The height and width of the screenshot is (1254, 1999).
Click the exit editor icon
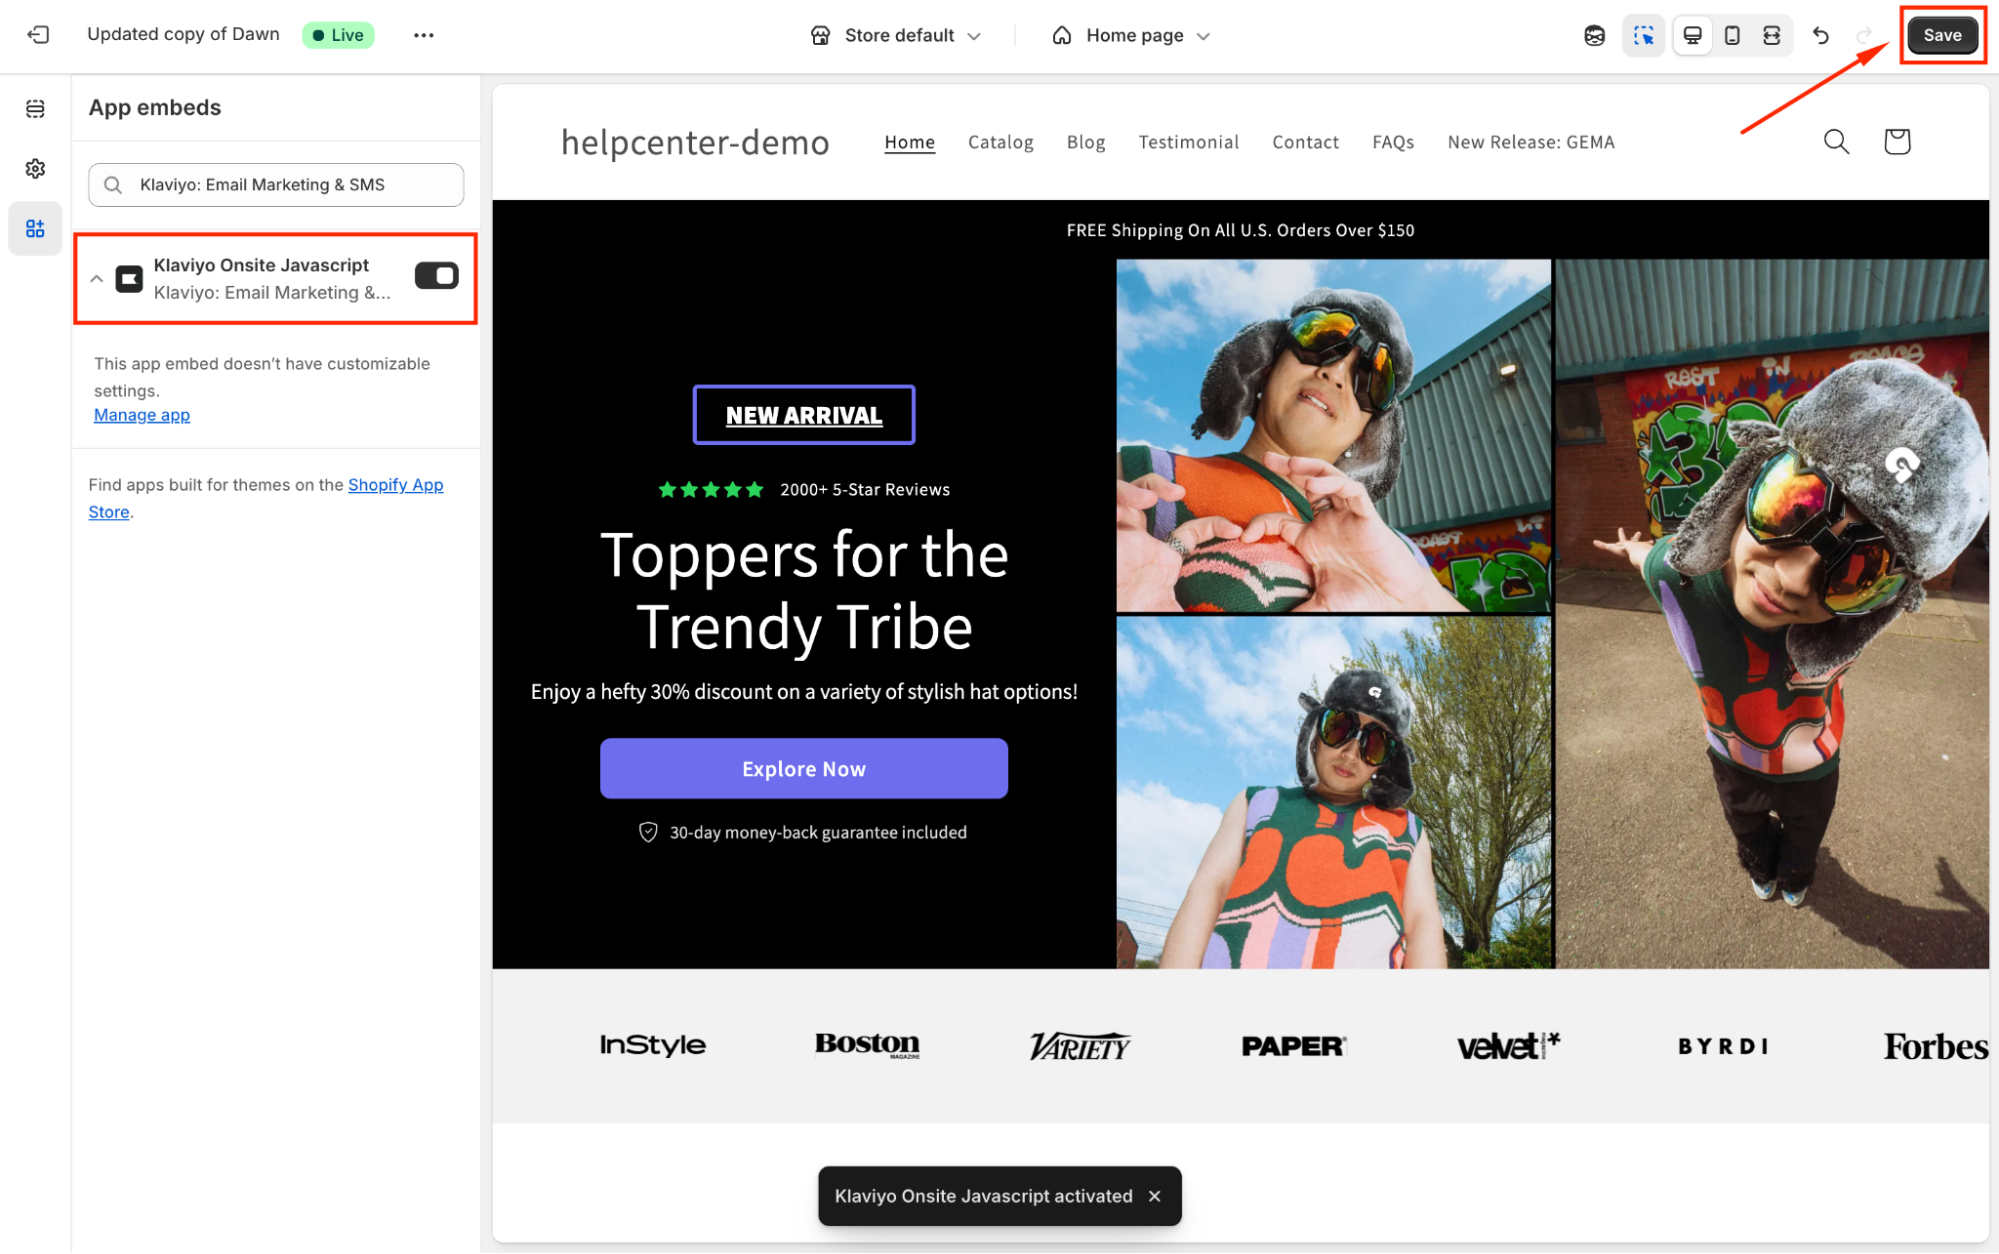pos(38,35)
